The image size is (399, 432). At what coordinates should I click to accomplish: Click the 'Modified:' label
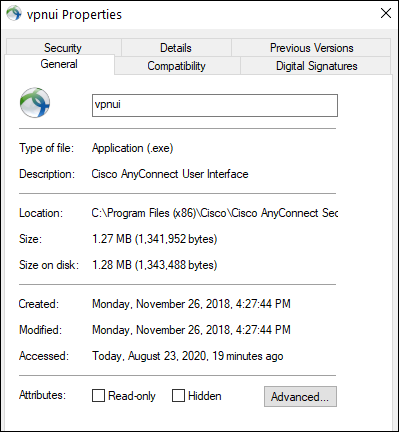[x=40, y=330]
